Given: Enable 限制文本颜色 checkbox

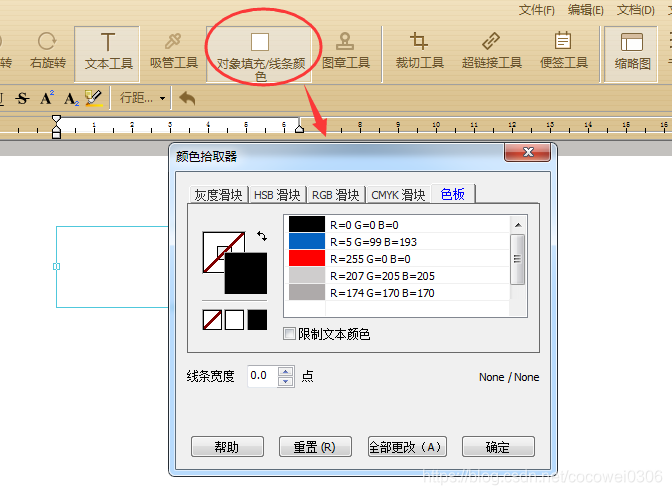Looking at the screenshot, I should point(290,334).
